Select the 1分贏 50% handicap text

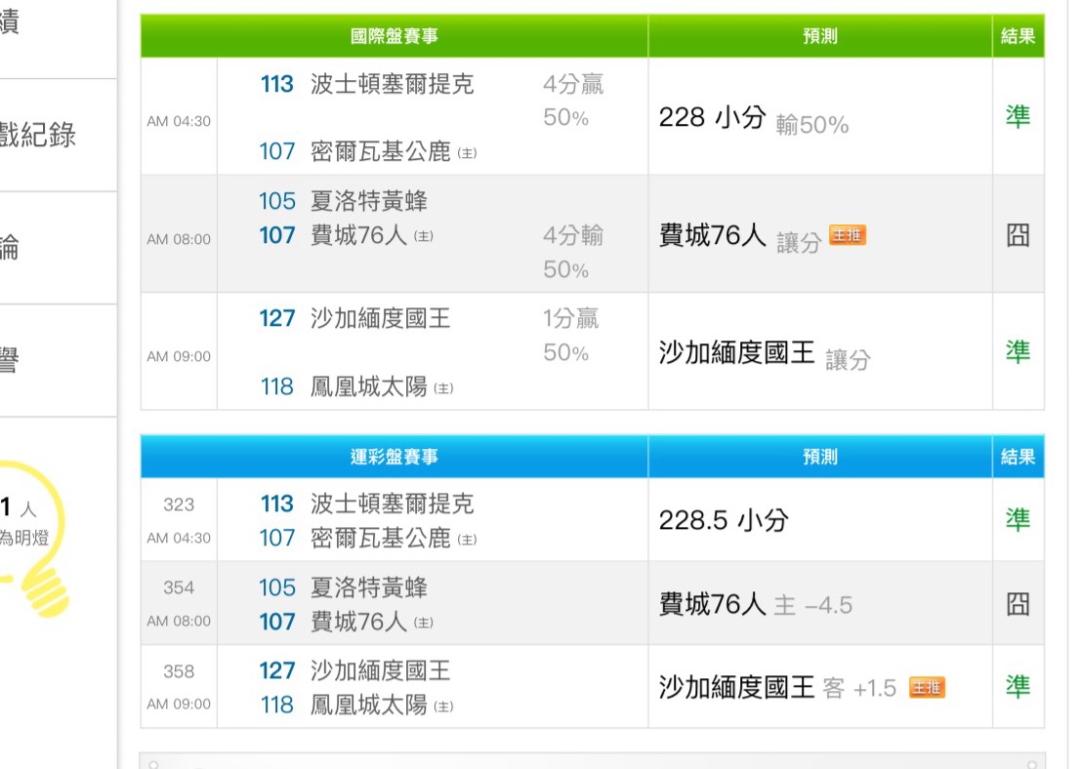571,336
